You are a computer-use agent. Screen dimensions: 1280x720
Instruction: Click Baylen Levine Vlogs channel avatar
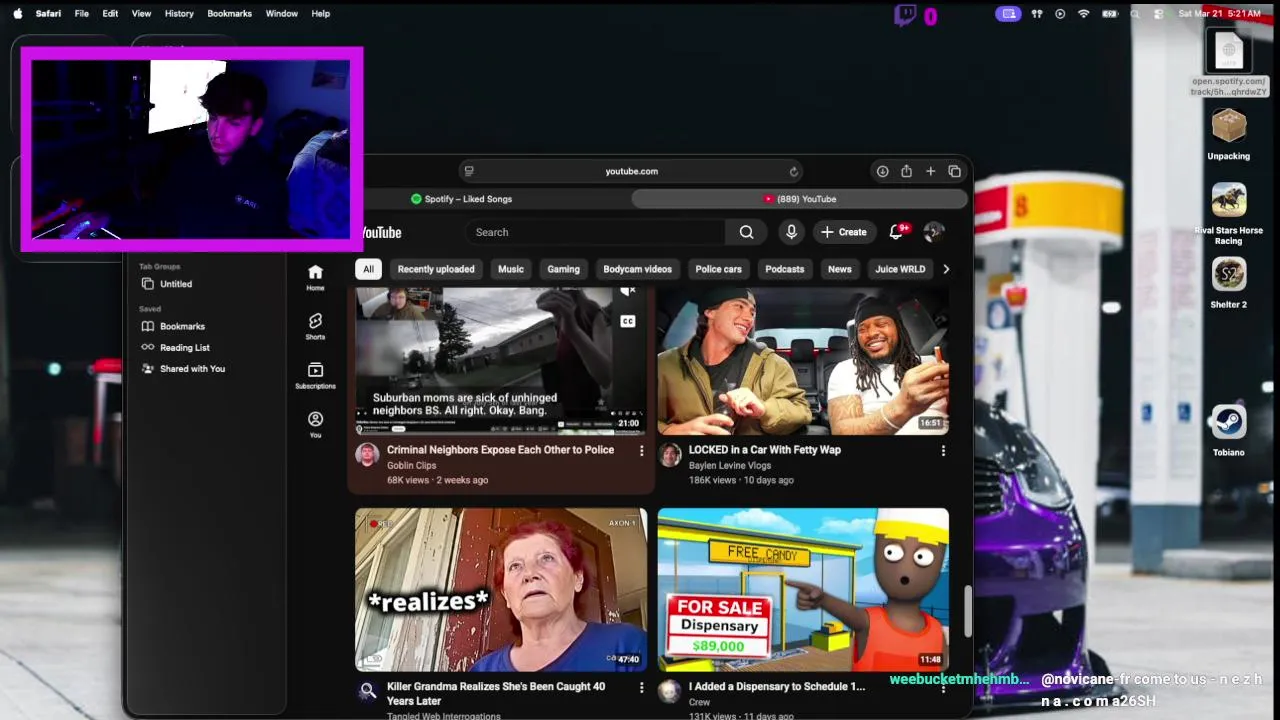[x=670, y=454]
